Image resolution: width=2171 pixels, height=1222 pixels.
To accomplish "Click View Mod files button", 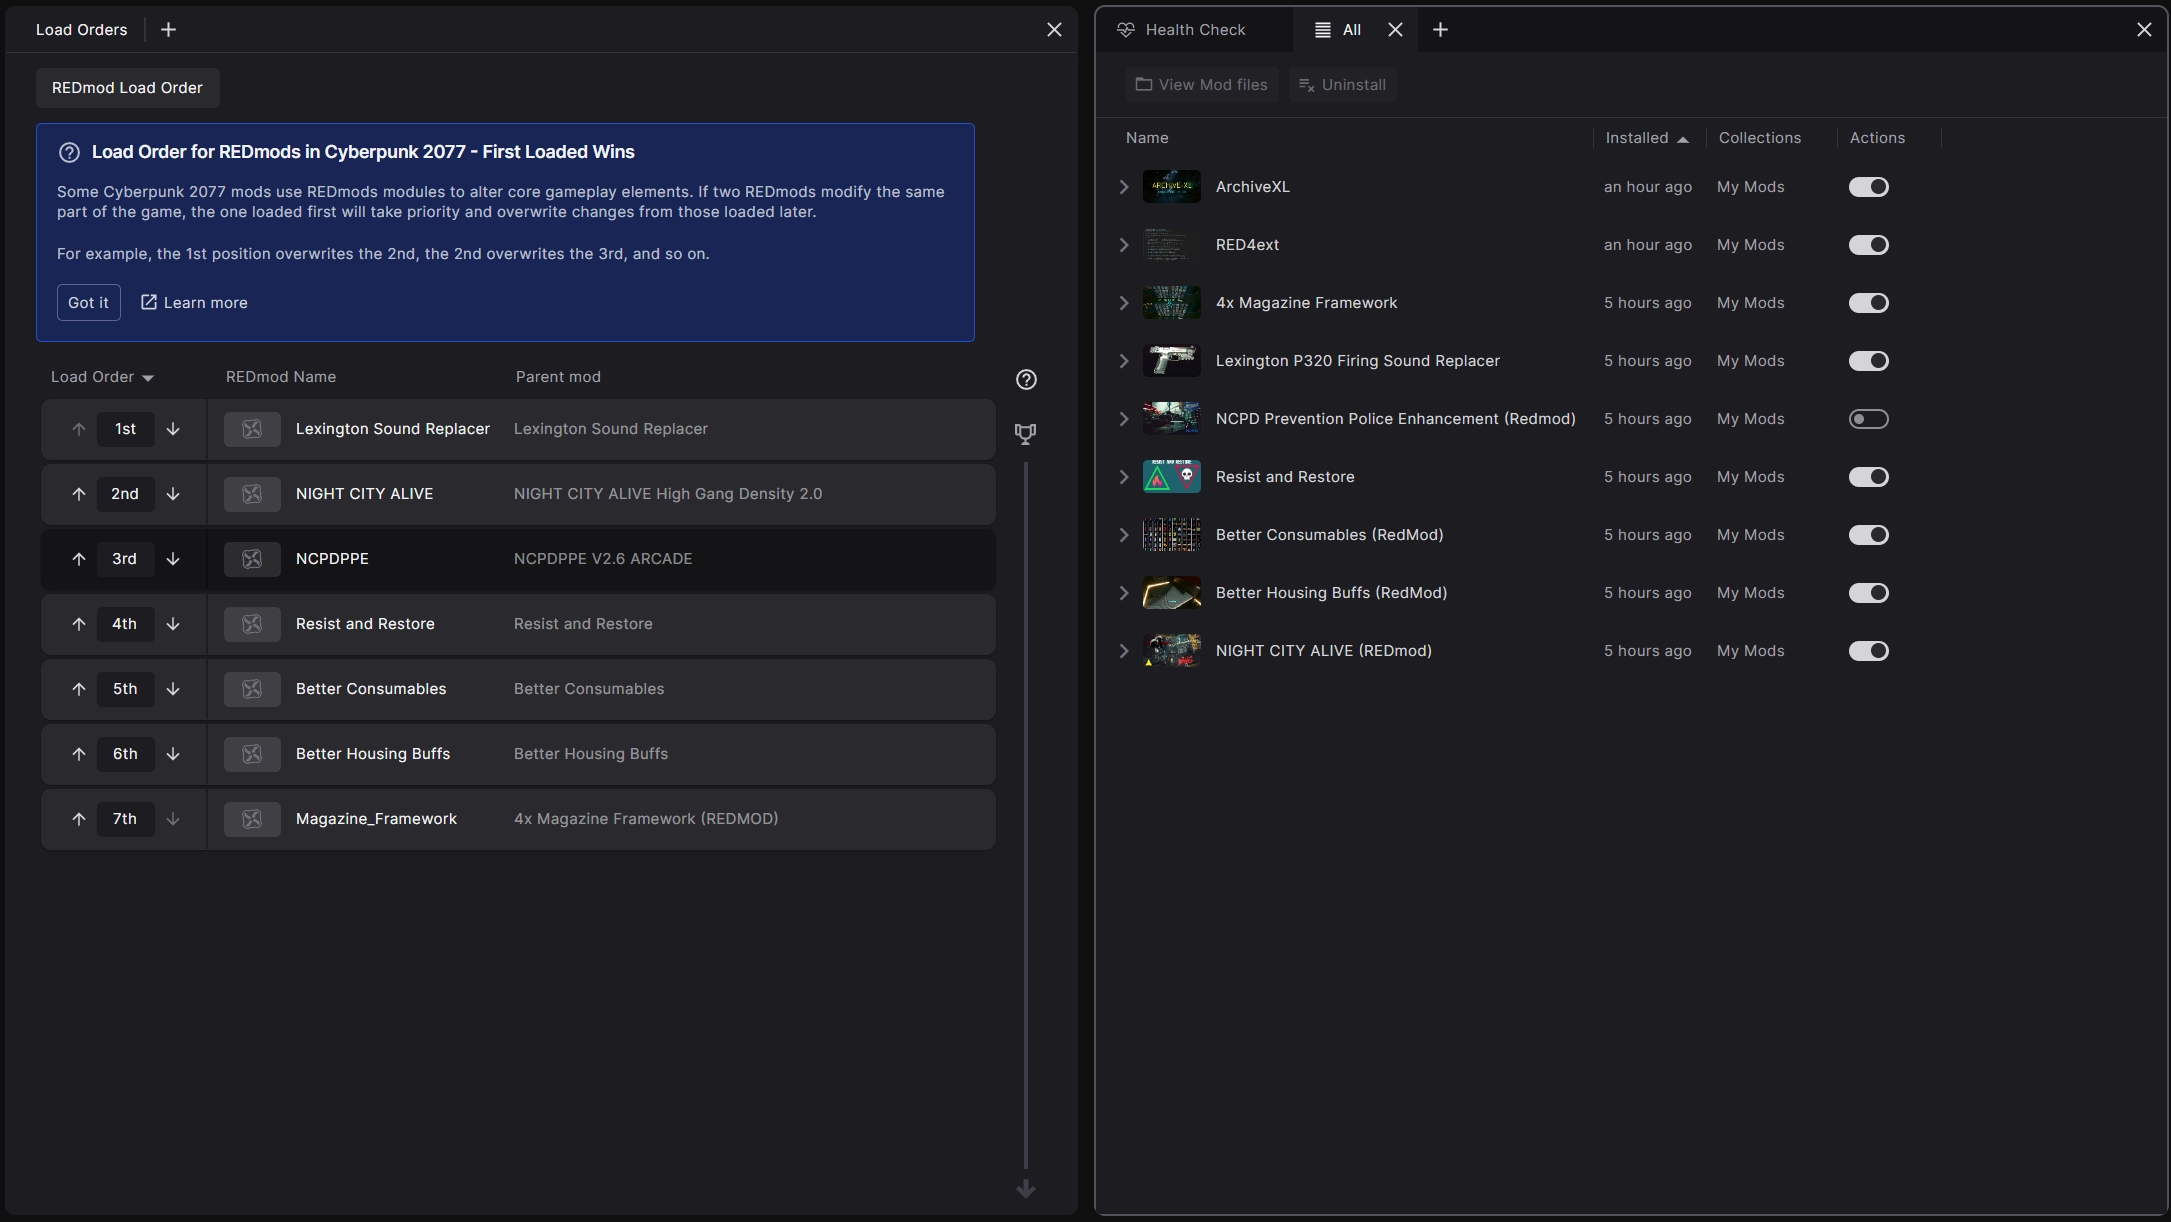I will click(1201, 85).
